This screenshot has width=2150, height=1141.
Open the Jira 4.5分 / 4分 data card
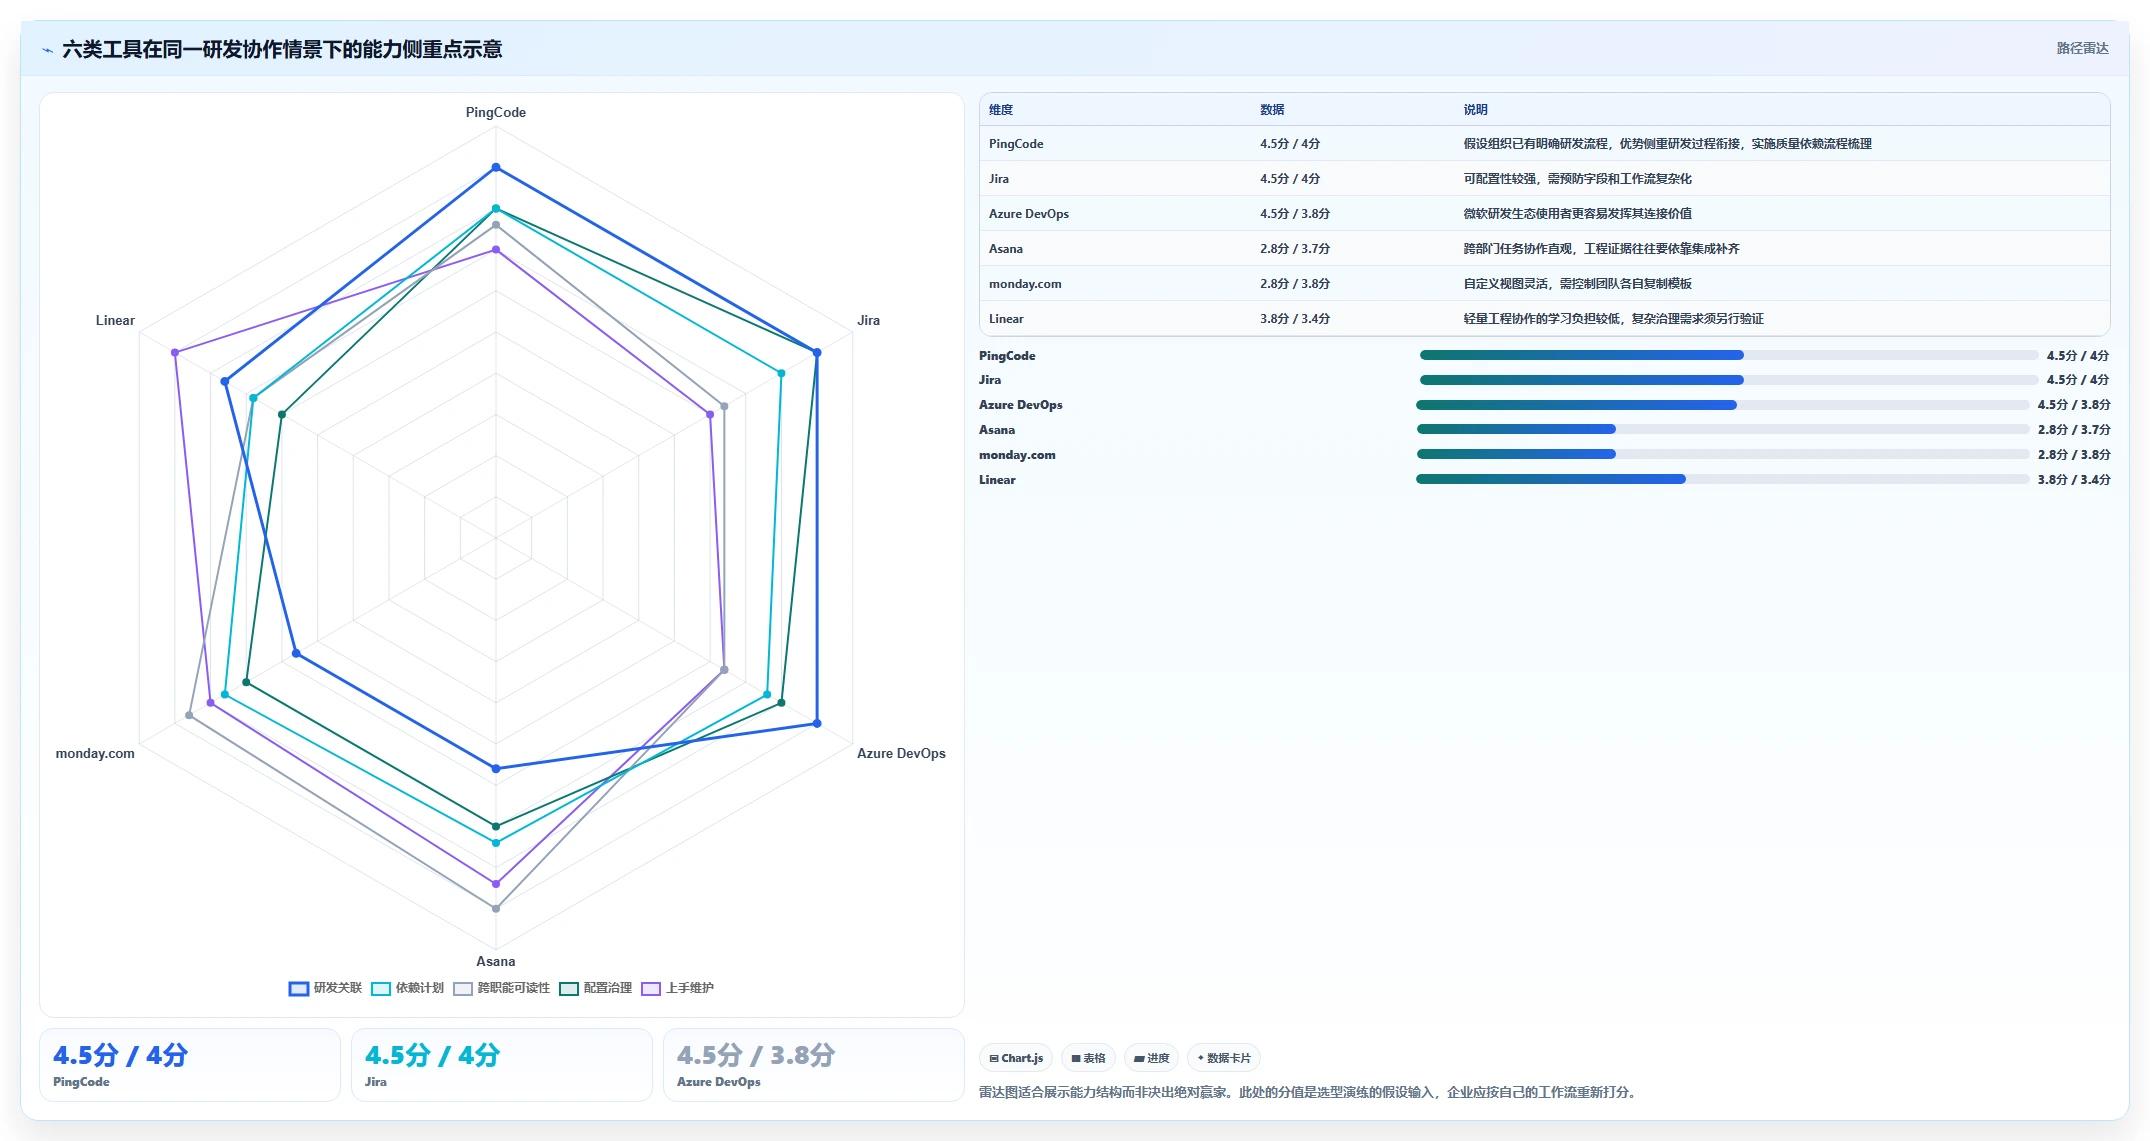(502, 1065)
